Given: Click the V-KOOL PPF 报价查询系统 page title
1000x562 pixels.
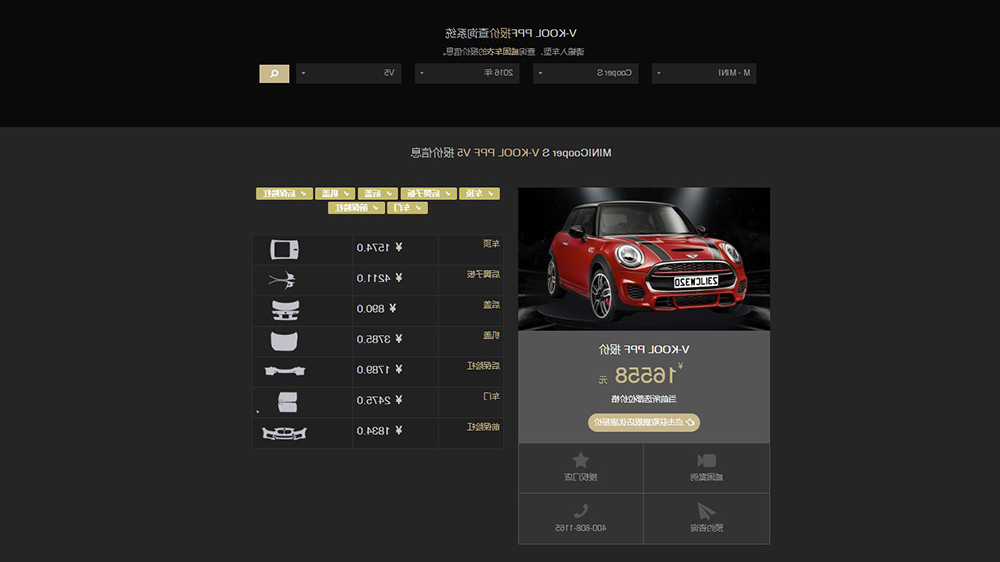Looking at the screenshot, I should coord(511,33).
